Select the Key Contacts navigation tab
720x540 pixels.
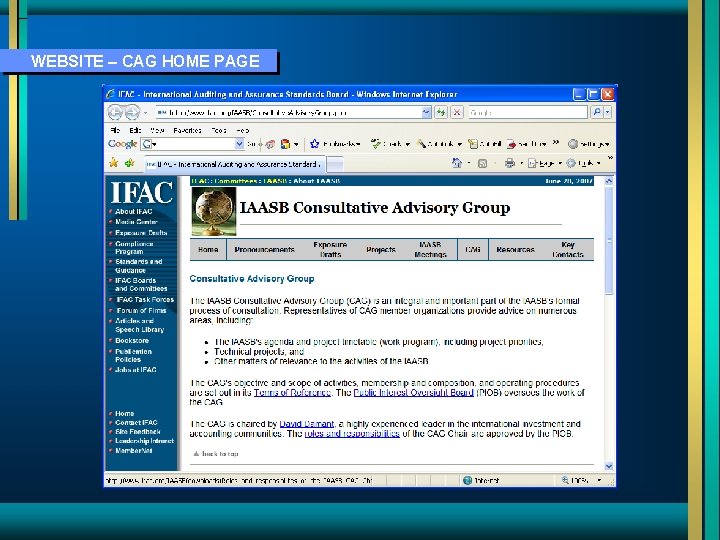[568, 249]
